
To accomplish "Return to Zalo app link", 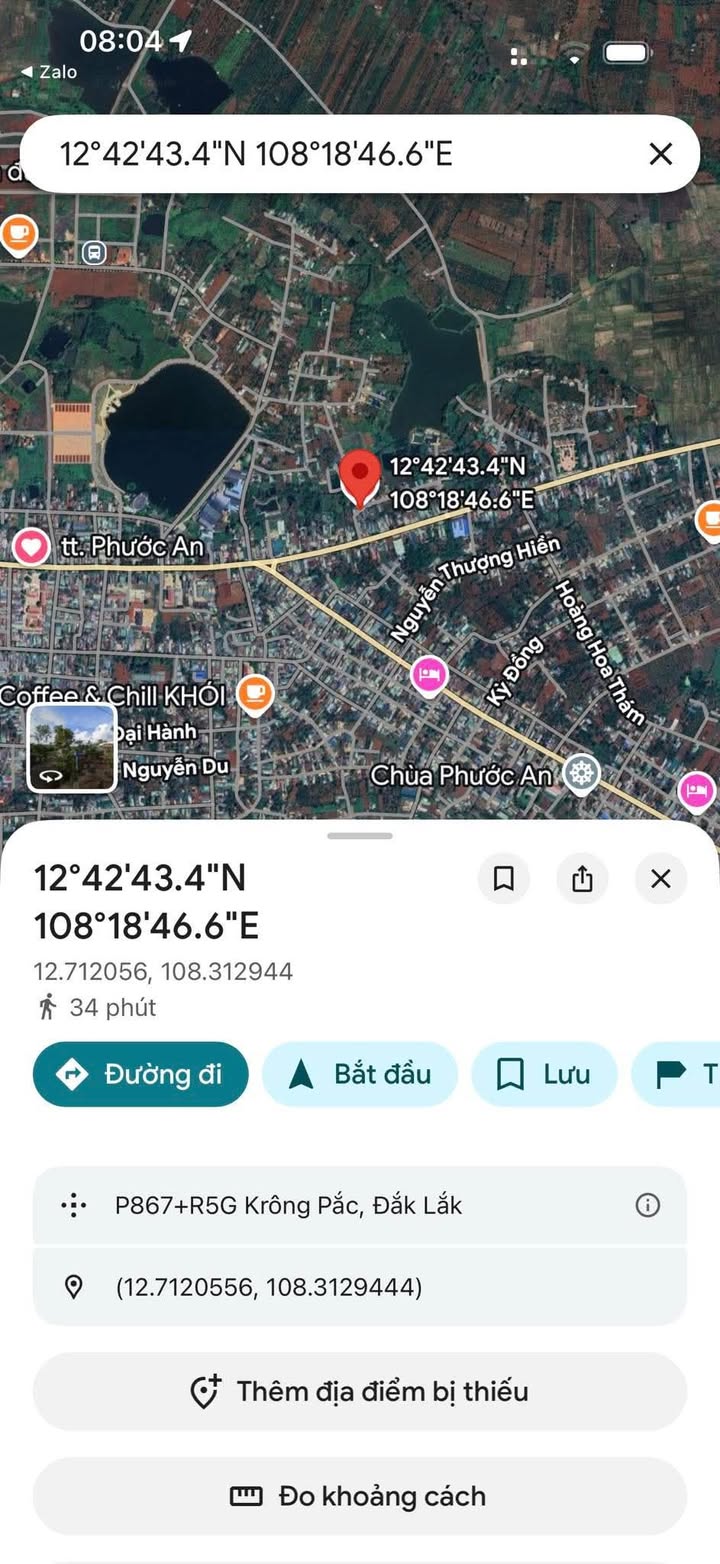I will click(x=49, y=72).
